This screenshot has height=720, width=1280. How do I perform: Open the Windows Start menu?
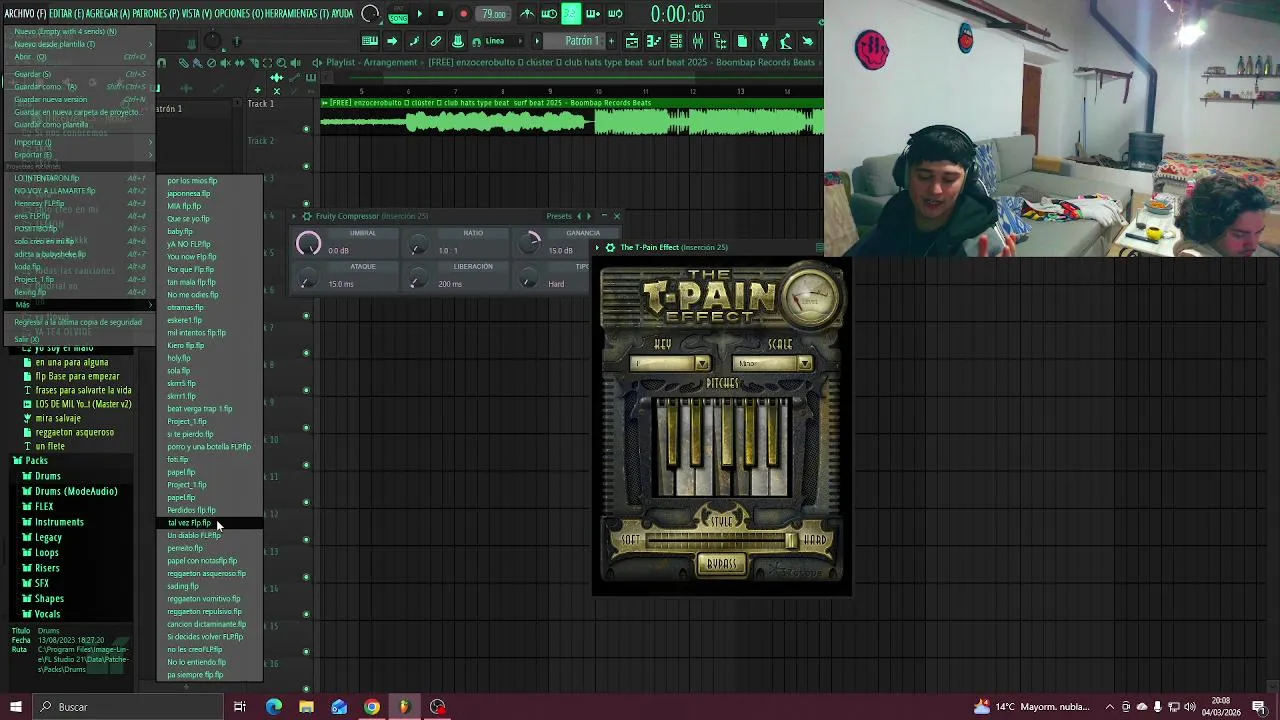tap(15, 707)
